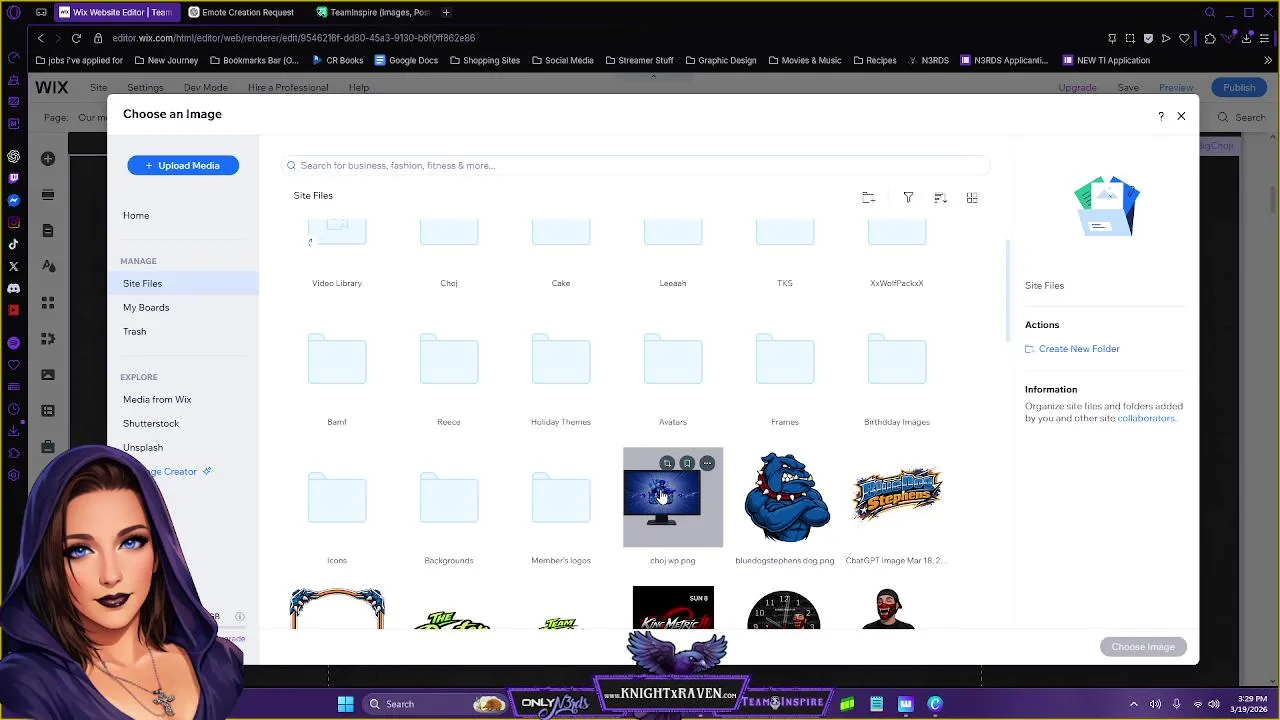This screenshot has height=720, width=1280.
Task: Click the Choose Image button
Action: point(1143,647)
